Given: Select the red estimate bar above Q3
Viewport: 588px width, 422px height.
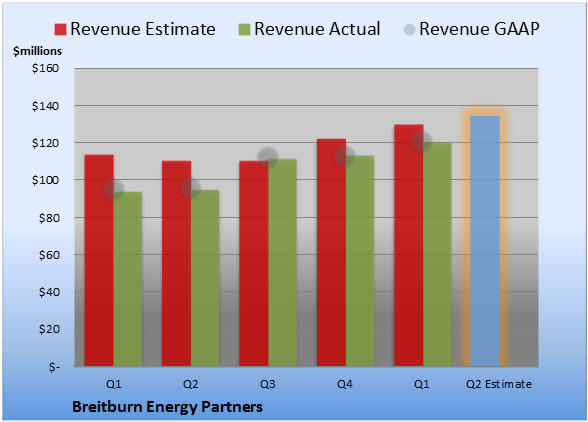Looking at the screenshot, I should click(254, 263).
